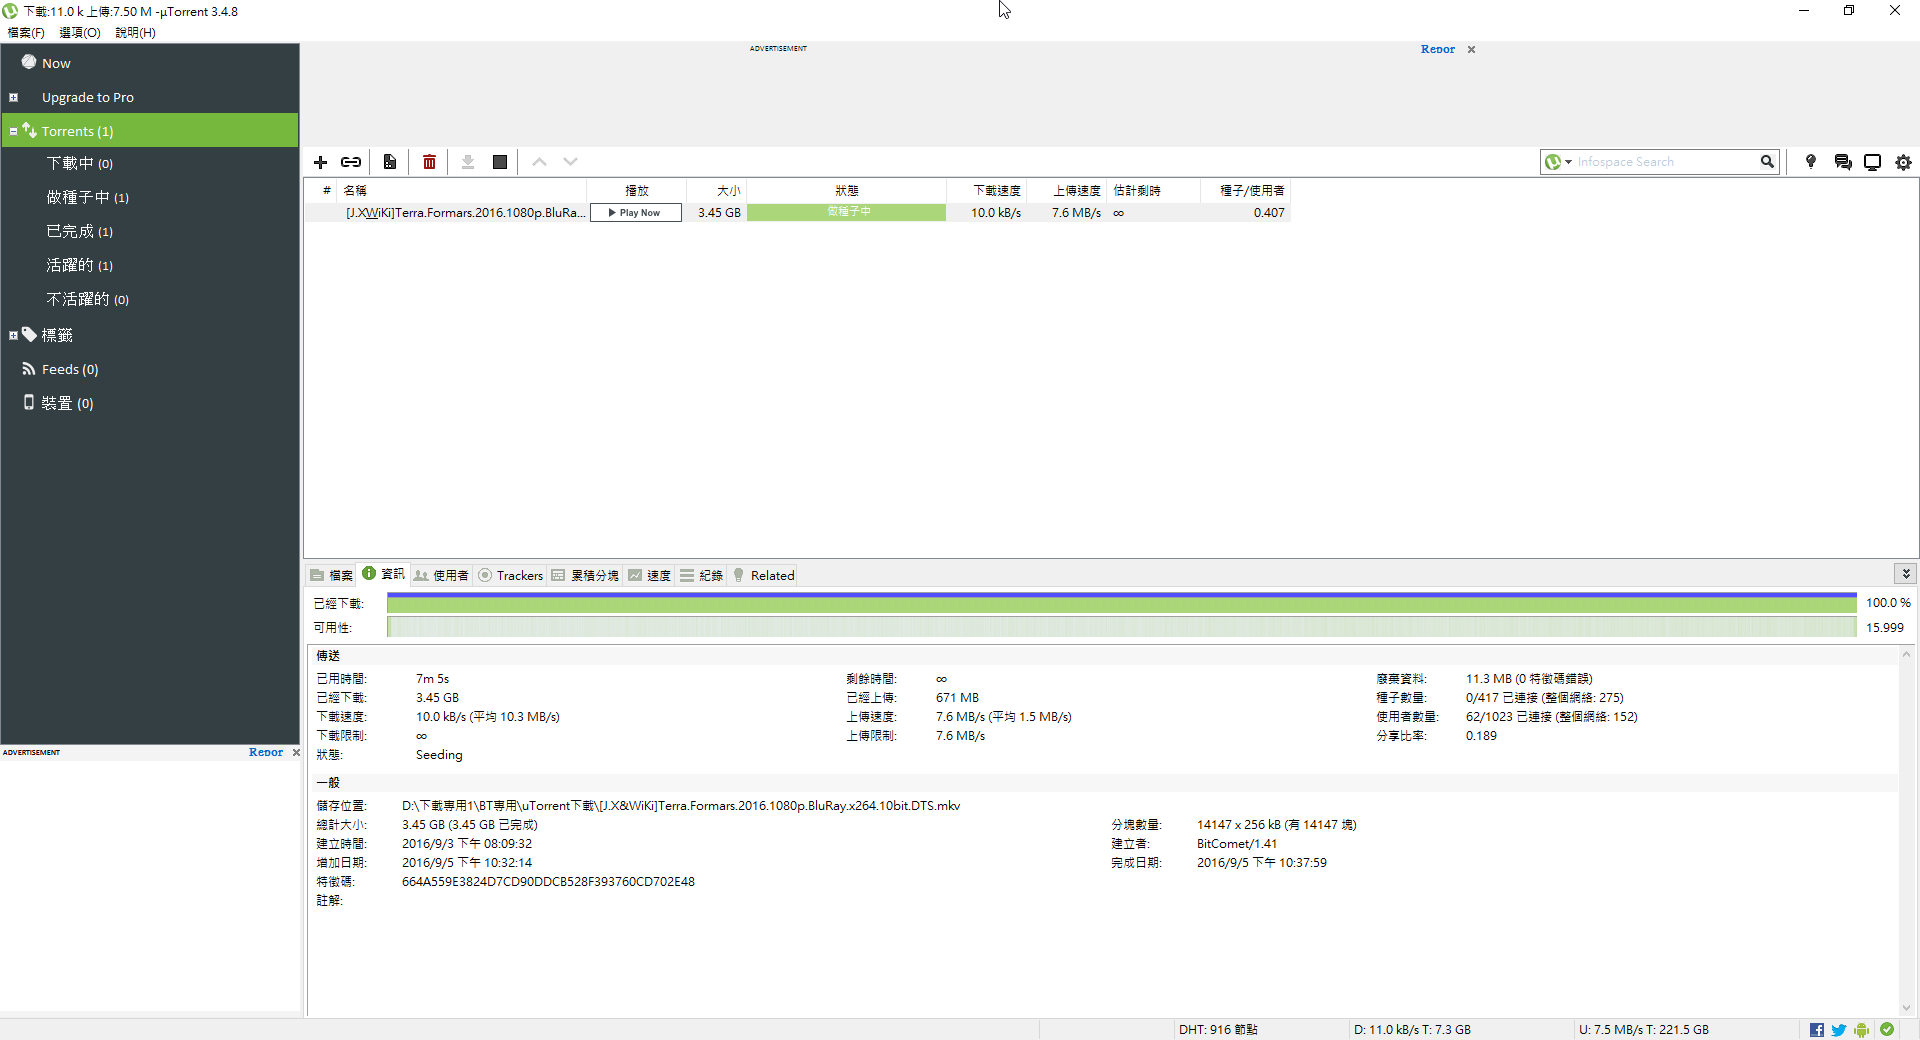Move torrent down in the queue
The width and height of the screenshot is (1920, 1040).
[x=570, y=162]
